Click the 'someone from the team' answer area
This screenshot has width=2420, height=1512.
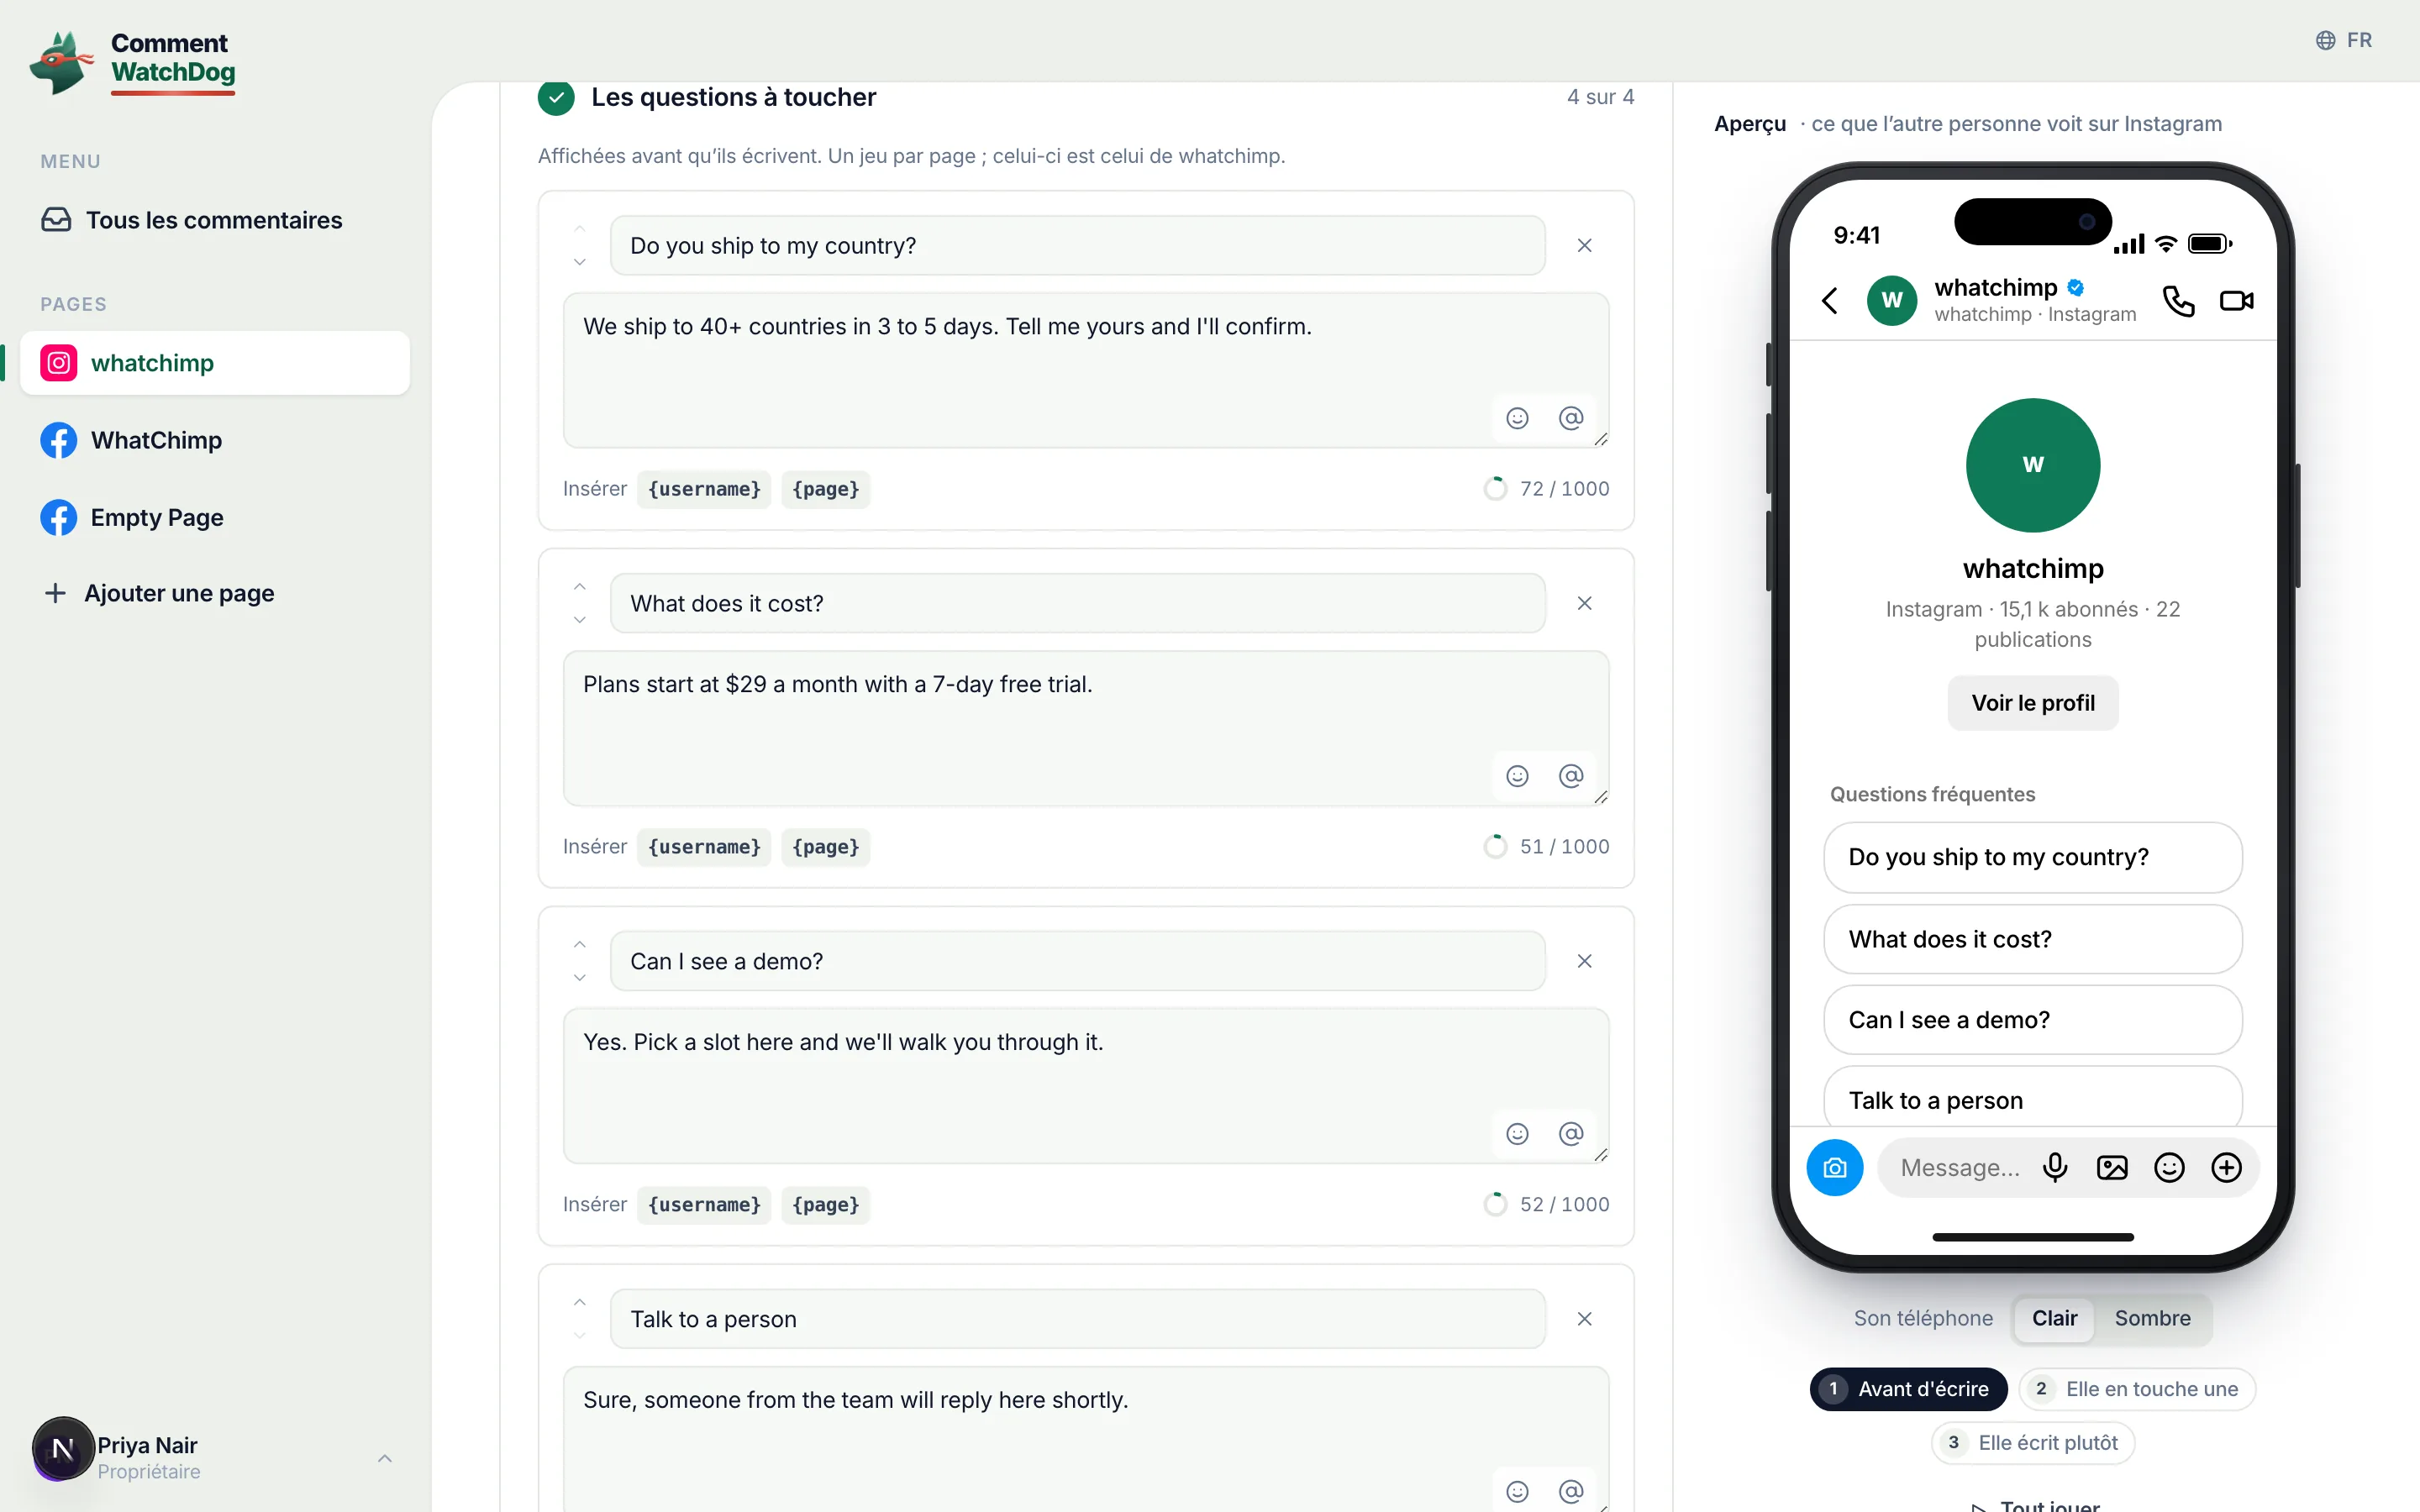[1085, 1440]
